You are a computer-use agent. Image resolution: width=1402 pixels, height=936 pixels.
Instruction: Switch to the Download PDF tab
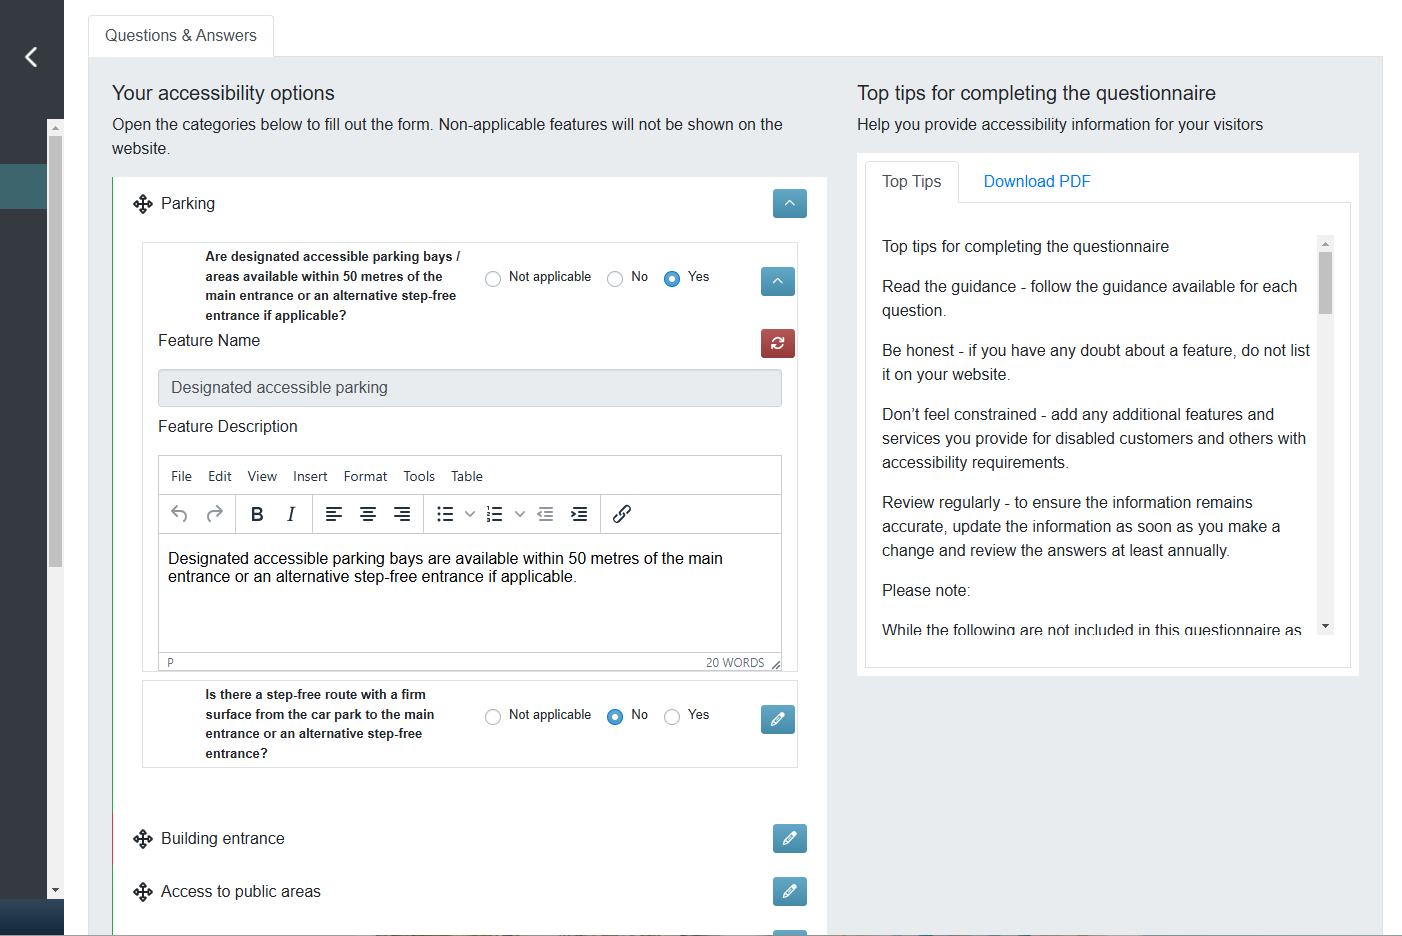coord(1037,181)
